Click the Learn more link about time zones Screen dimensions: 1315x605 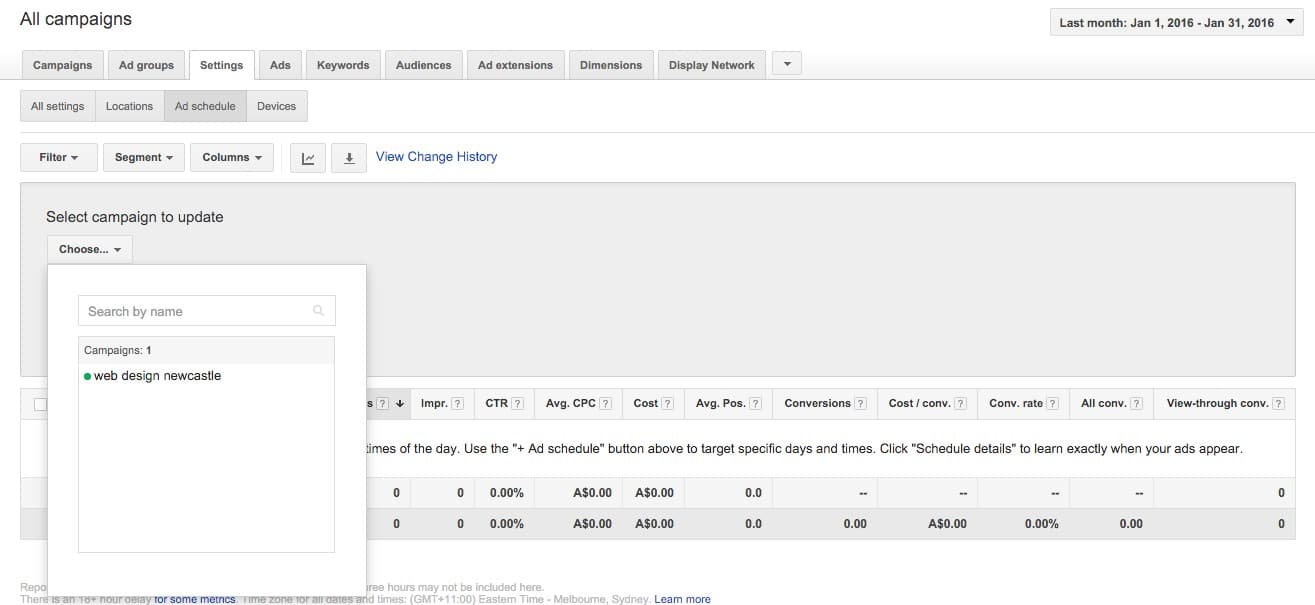(682, 598)
